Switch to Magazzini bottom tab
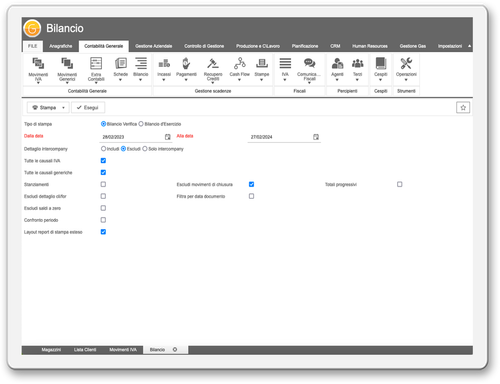500x384 pixels. tap(51, 350)
